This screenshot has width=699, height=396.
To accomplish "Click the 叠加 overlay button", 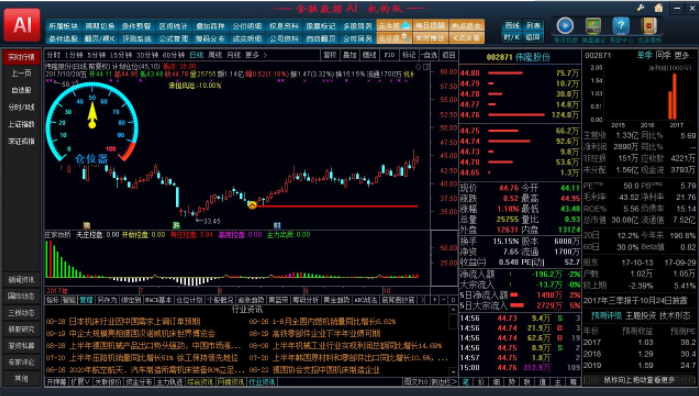I will point(350,55).
